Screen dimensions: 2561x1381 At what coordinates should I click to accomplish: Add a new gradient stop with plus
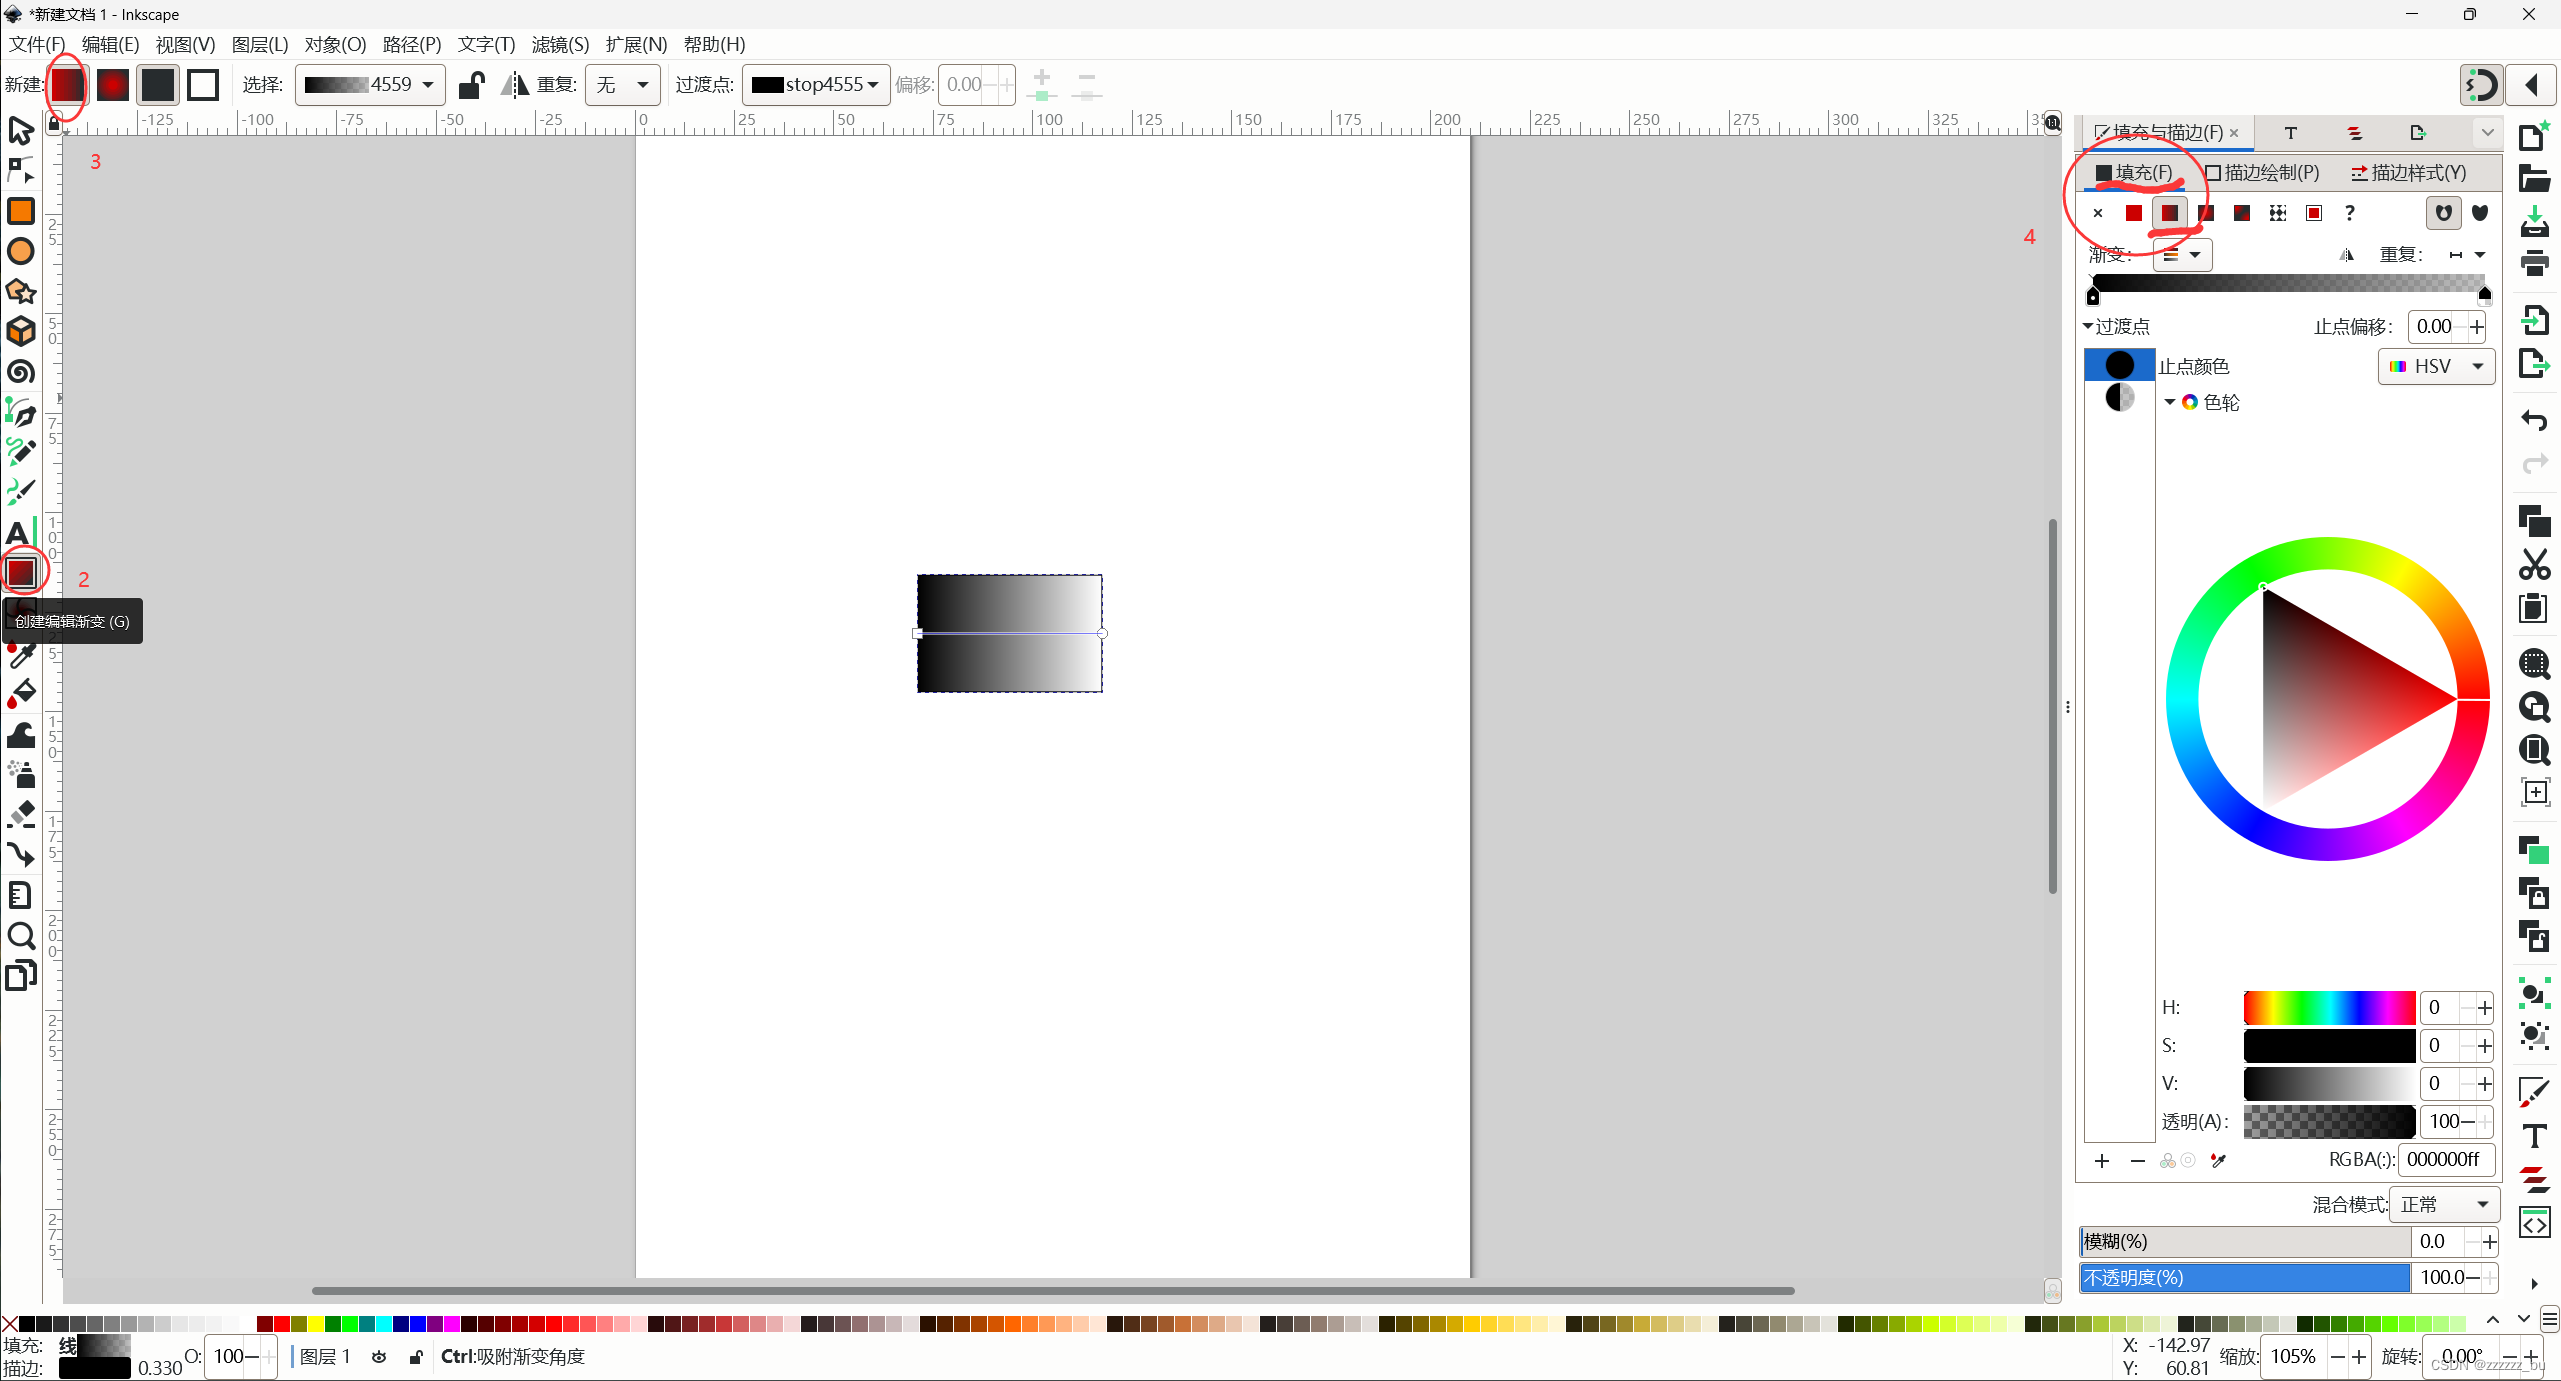click(x=2102, y=1161)
